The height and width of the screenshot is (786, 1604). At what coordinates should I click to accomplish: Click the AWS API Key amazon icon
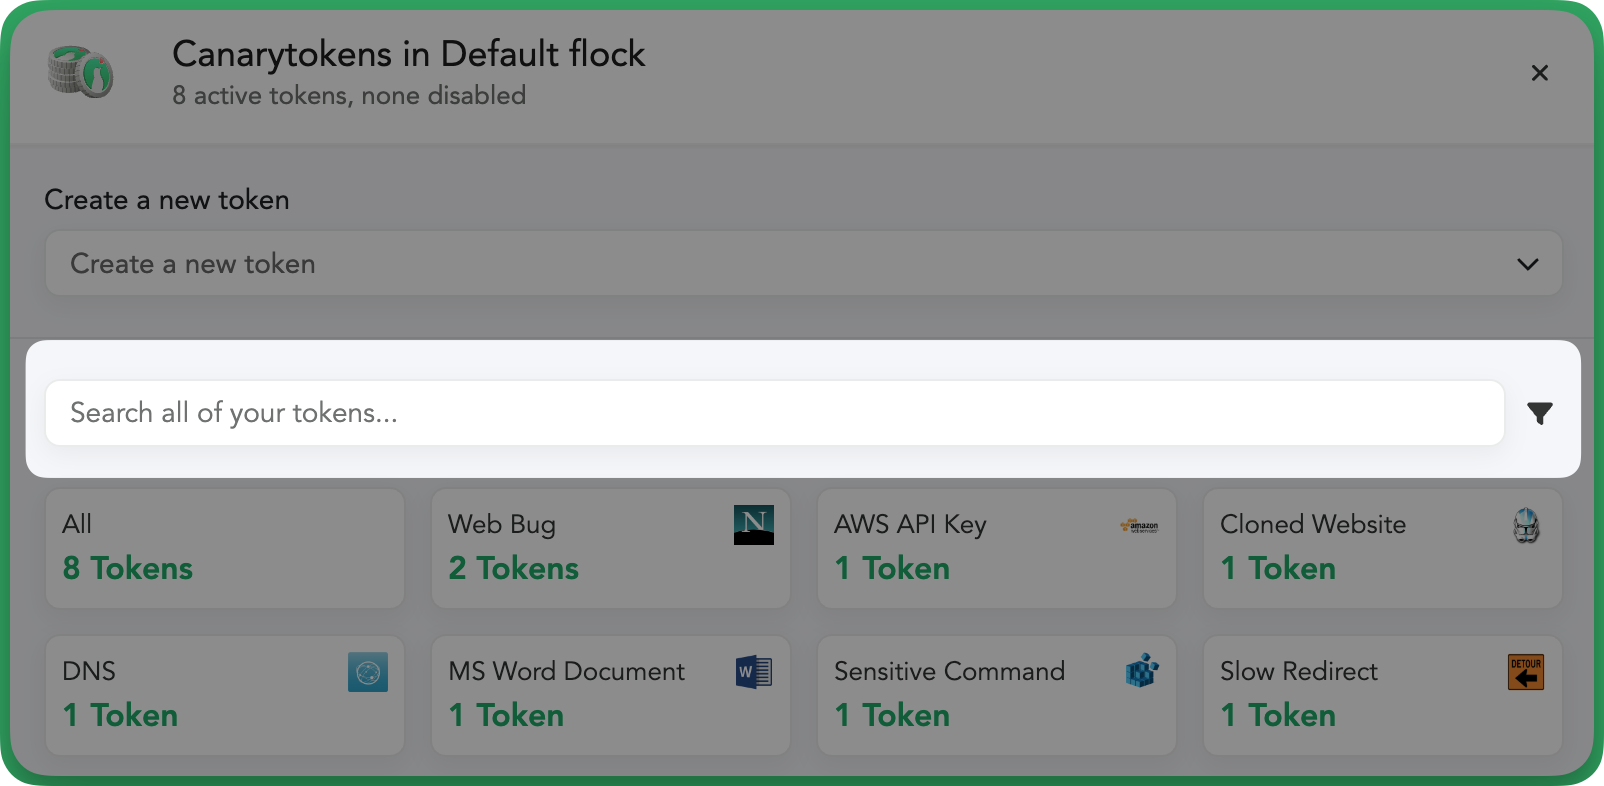pyautogui.click(x=1140, y=526)
